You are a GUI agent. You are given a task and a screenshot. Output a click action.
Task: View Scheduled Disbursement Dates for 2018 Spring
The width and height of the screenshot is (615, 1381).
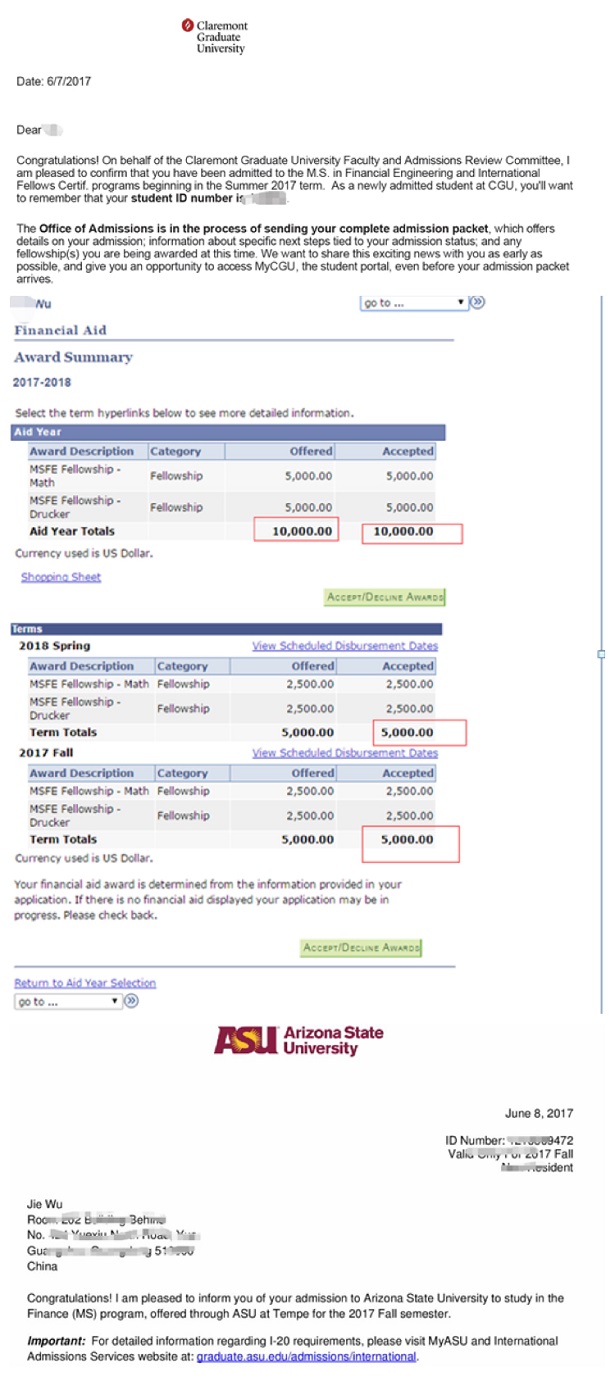point(345,646)
